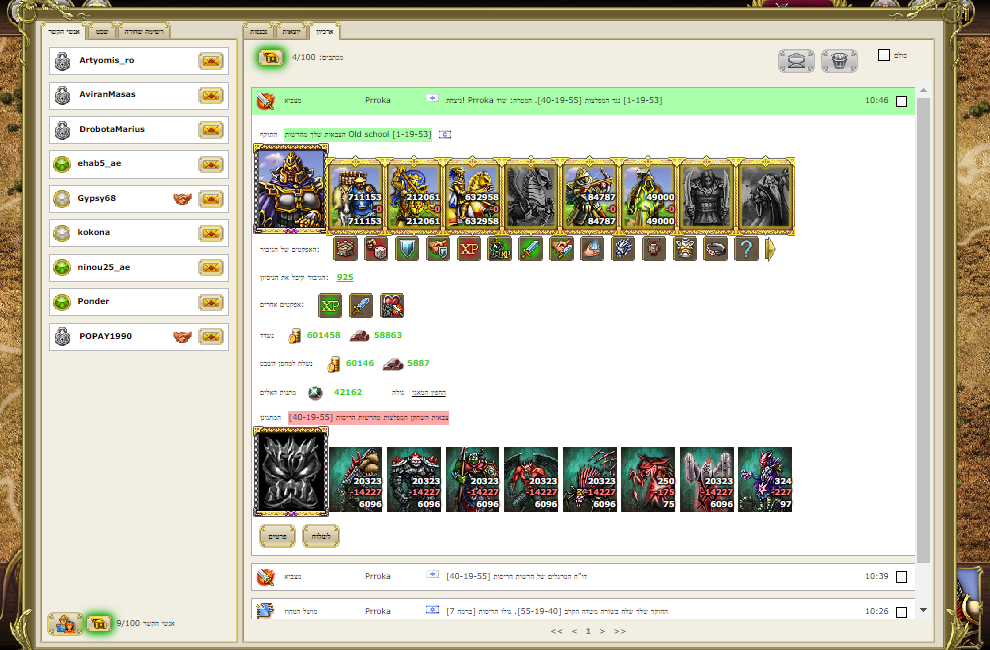Open the underlined 925 experience link
Screen dimensions: 990x650
pyautogui.click(x=345, y=277)
